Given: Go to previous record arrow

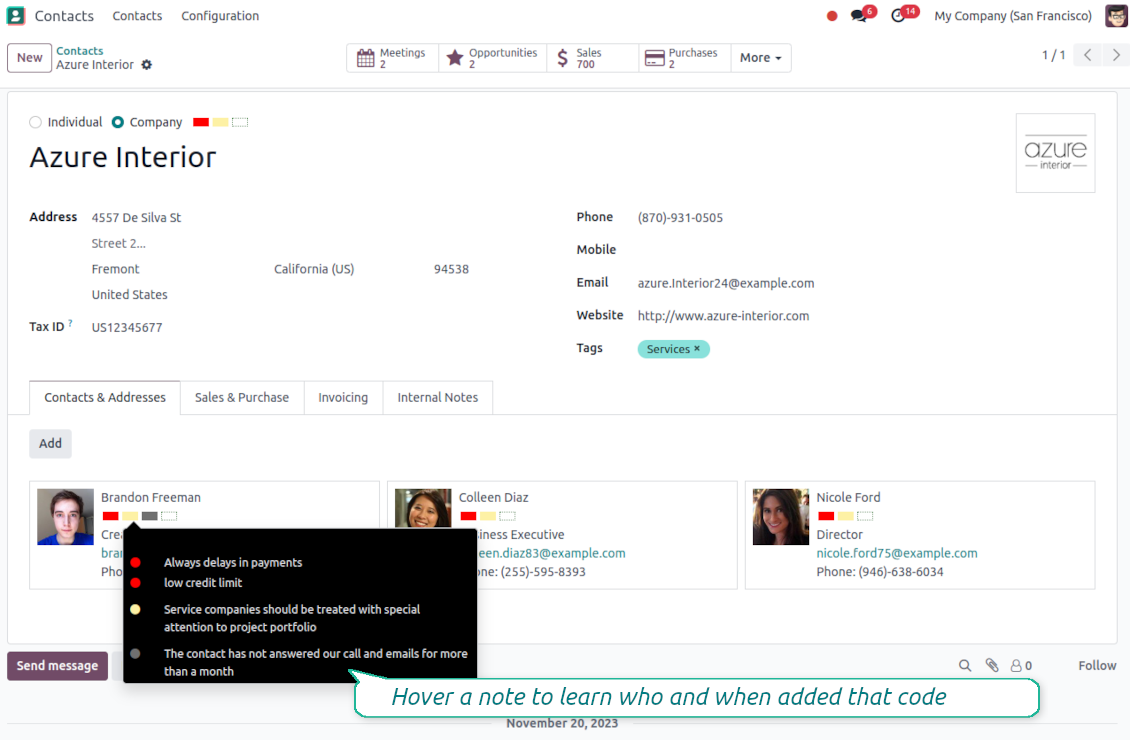Looking at the screenshot, I should click(1087, 55).
